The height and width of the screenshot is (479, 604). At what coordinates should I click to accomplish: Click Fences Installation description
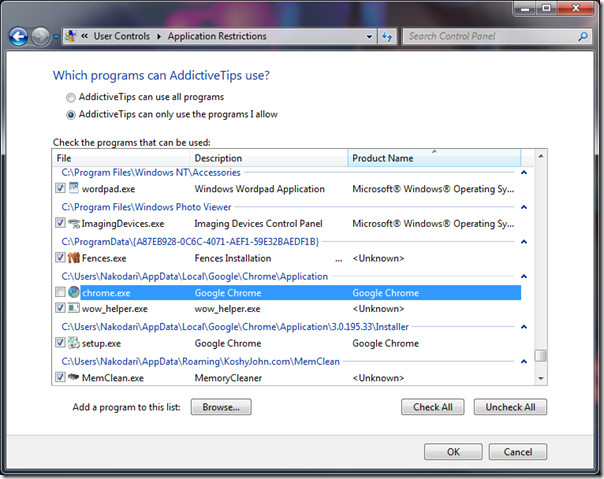coord(233,259)
